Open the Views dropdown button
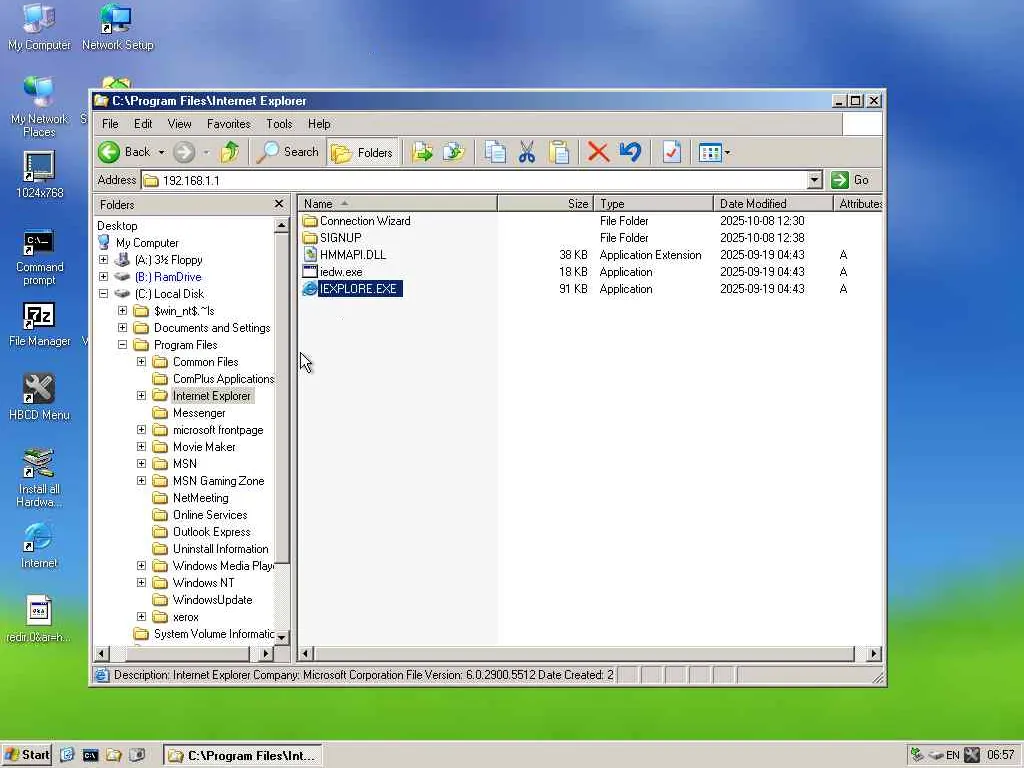Image resolution: width=1024 pixels, height=768 pixels. pyautogui.click(x=714, y=152)
